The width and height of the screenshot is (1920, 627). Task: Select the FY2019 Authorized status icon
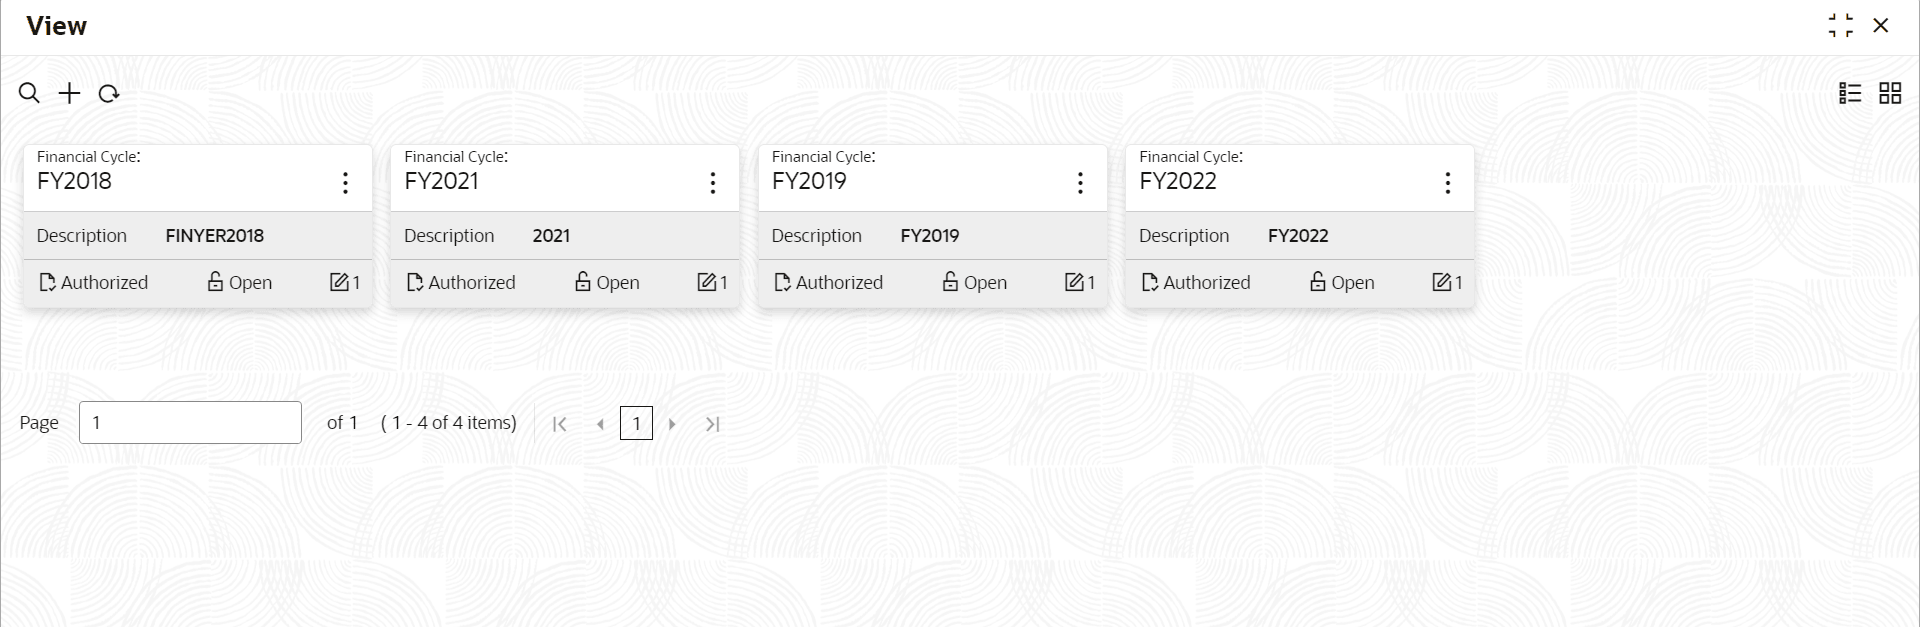(x=783, y=283)
